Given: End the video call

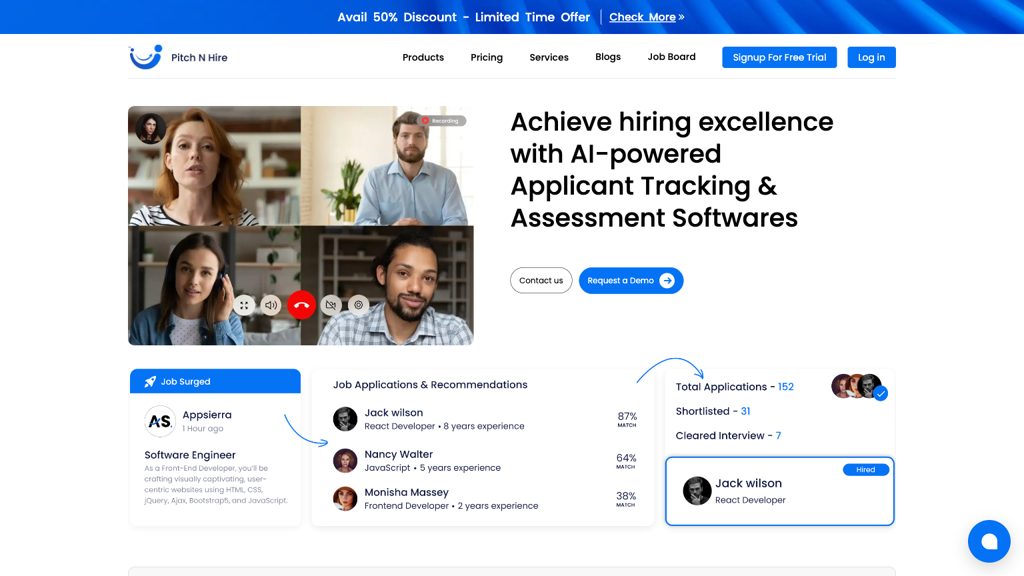Looking at the screenshot, I should pos(301,305).
